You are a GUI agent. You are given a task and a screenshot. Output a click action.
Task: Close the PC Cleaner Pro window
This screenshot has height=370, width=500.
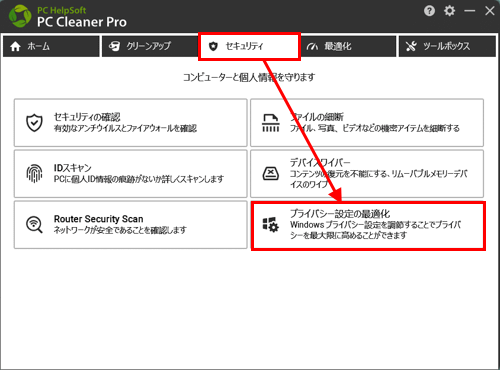tap(490, 11)
